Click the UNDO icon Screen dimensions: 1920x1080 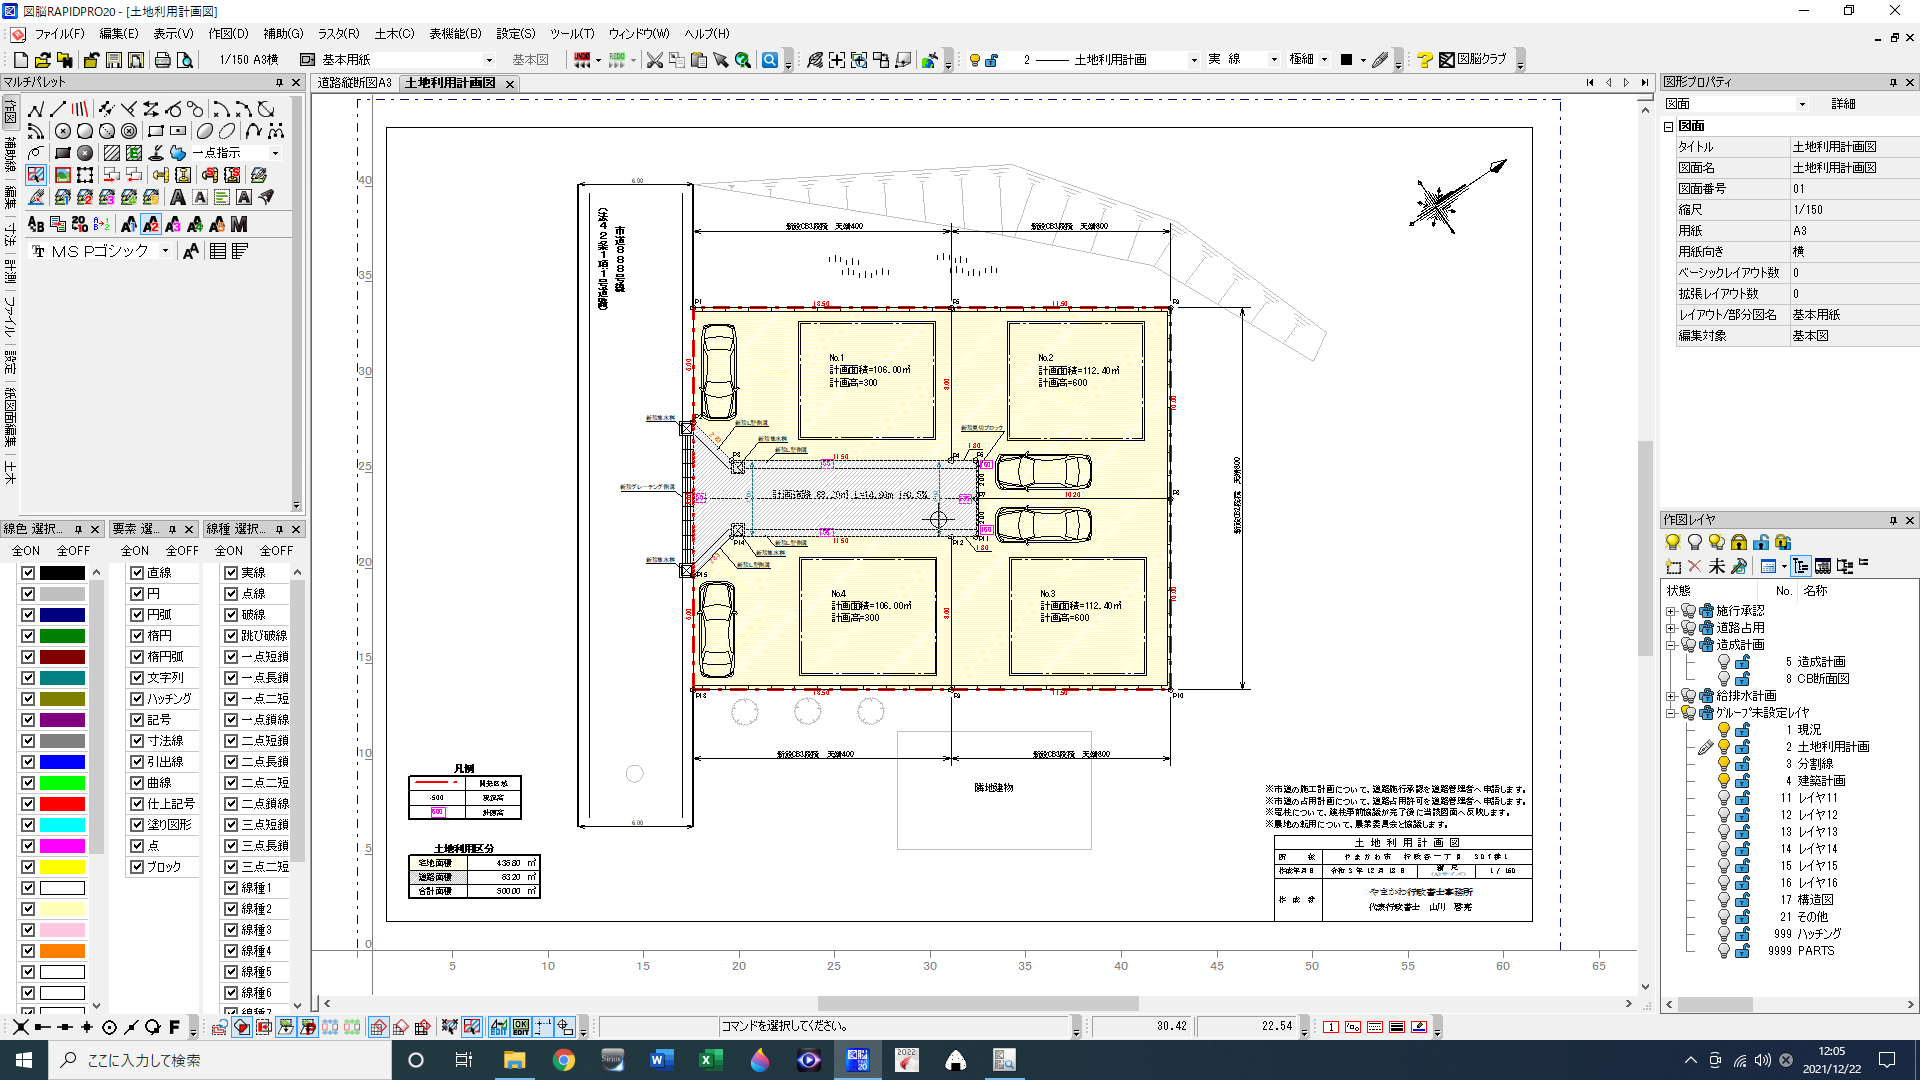coord(582,60)
